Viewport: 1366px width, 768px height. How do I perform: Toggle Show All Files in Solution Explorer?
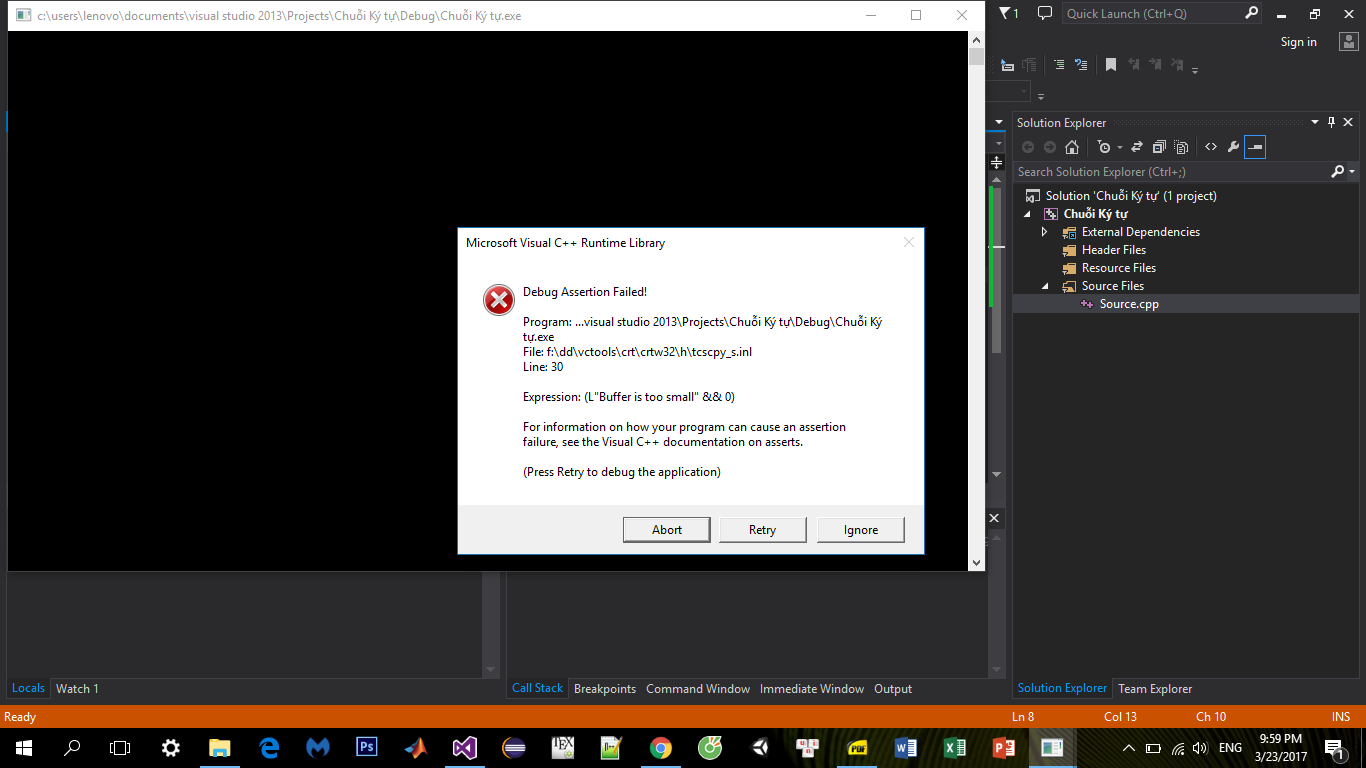(1181, 147)
